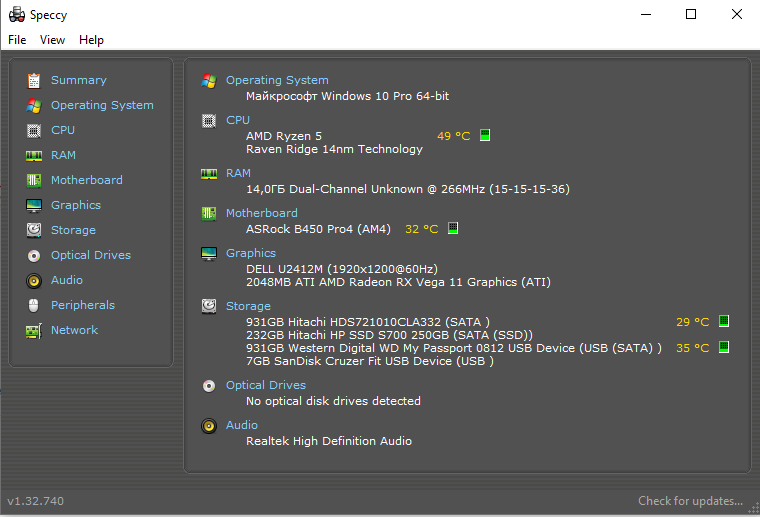Open the CPU section from sidebar
Screen dimensions: 760x517
[x=63, y=130]
